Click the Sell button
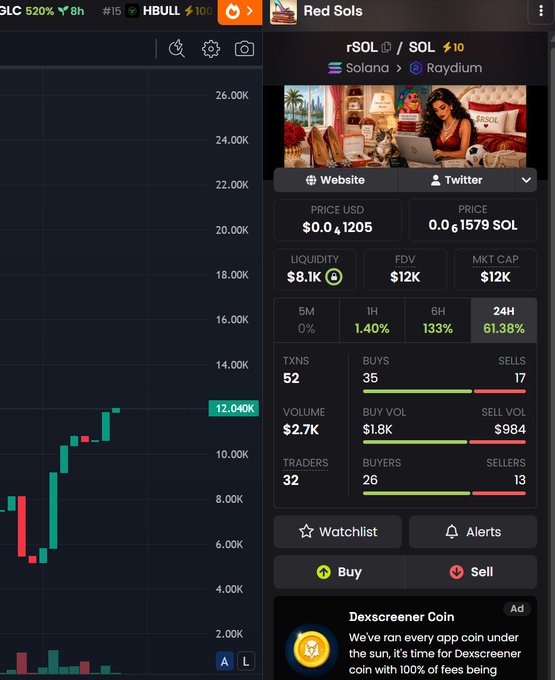 pos(471,572)
